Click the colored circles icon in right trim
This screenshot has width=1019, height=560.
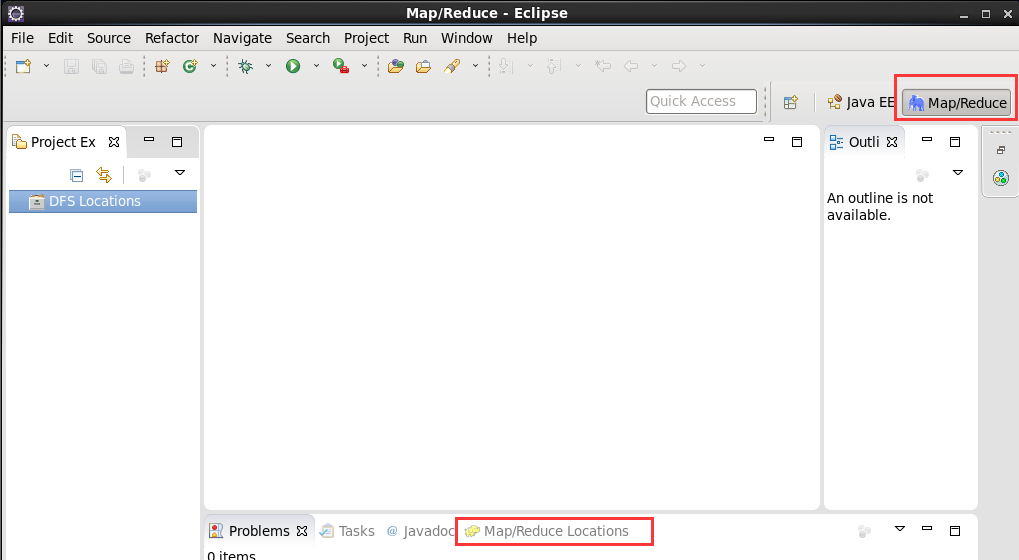[1001, 177]
